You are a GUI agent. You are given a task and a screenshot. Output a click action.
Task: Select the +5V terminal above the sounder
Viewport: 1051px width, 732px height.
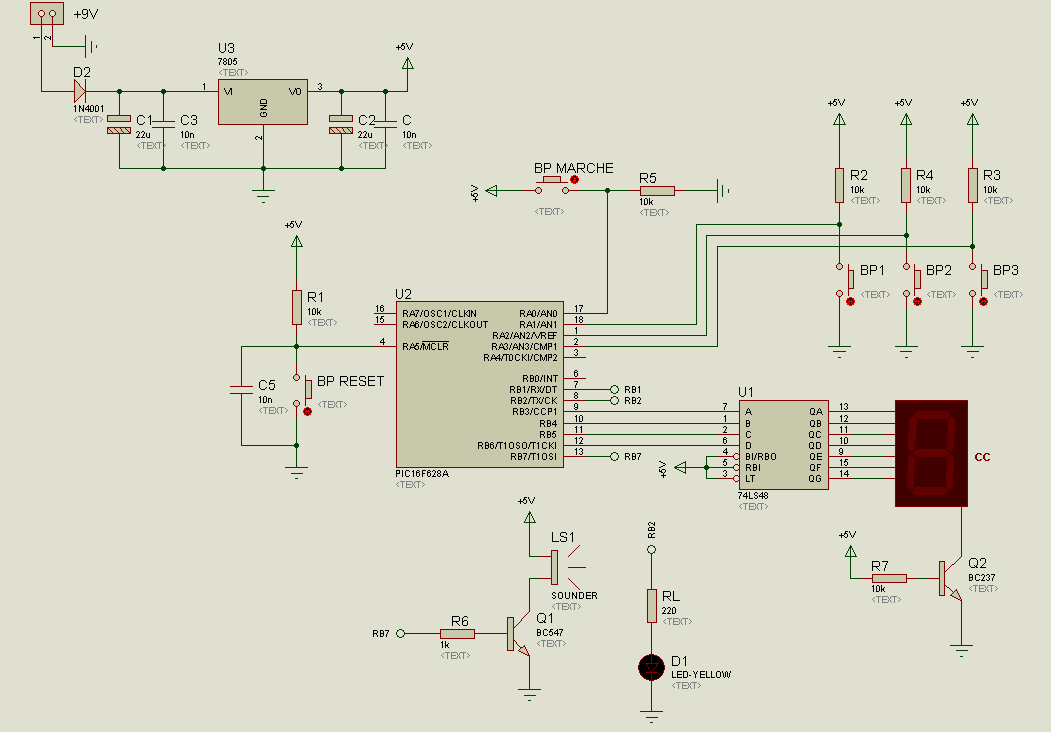530,517
